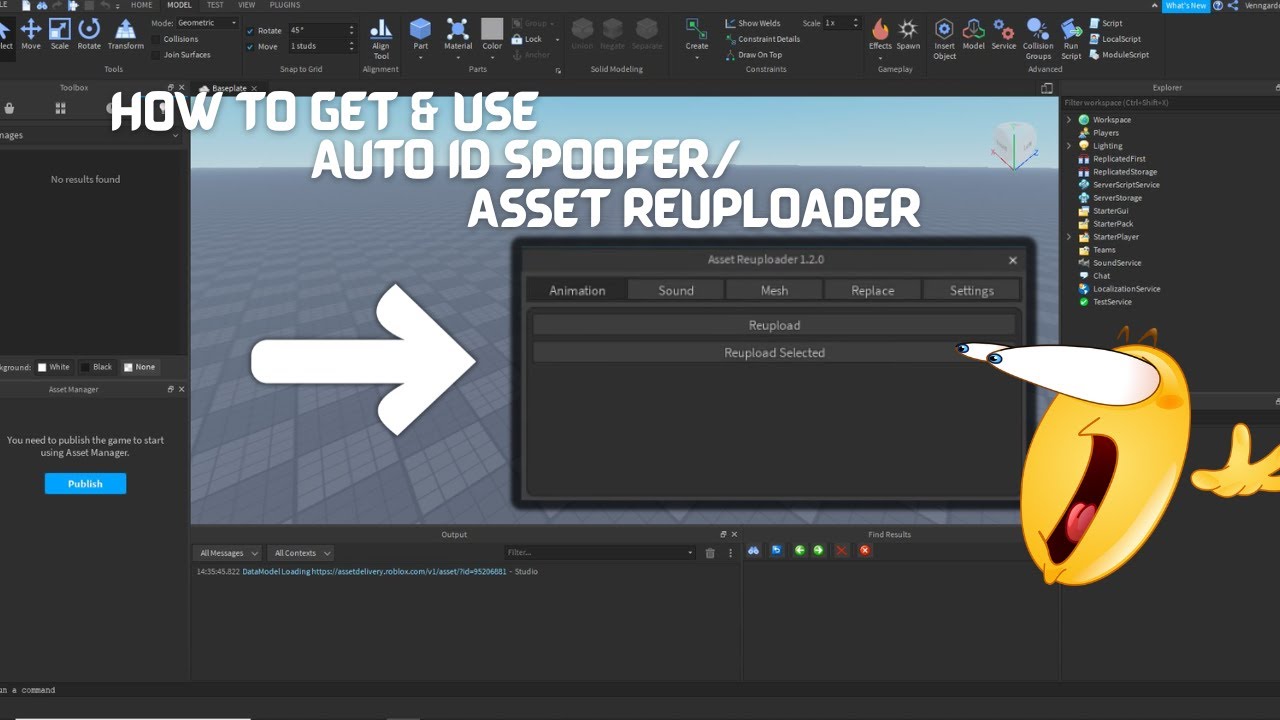The height and width of the screenshot is (720, 1280).
Task: Switch to the TEST ribbon tab
Action: [x=215, y=5]
